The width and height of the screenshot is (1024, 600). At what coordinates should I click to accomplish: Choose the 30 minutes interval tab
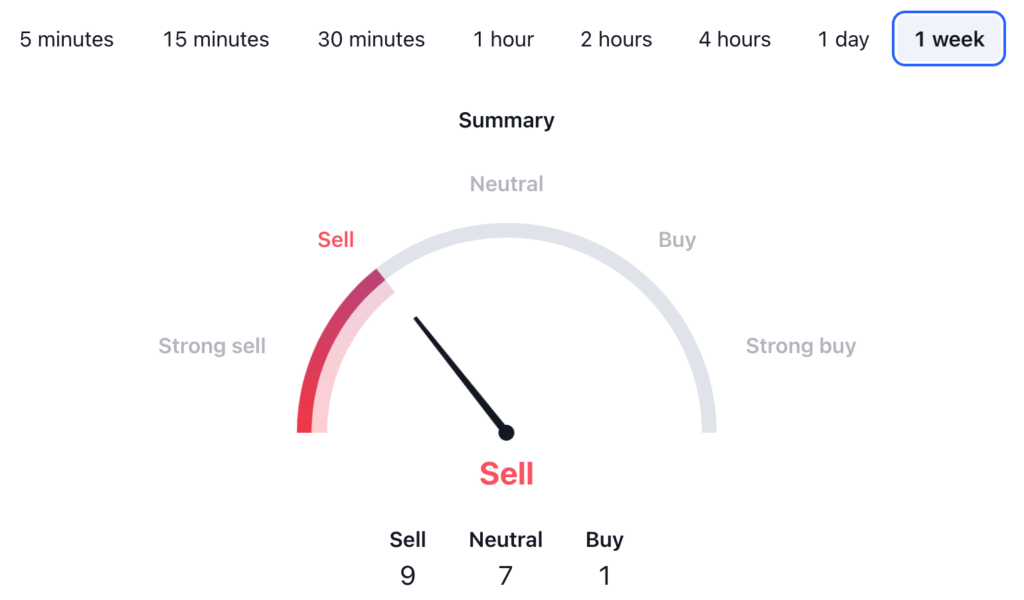[371, 40]
